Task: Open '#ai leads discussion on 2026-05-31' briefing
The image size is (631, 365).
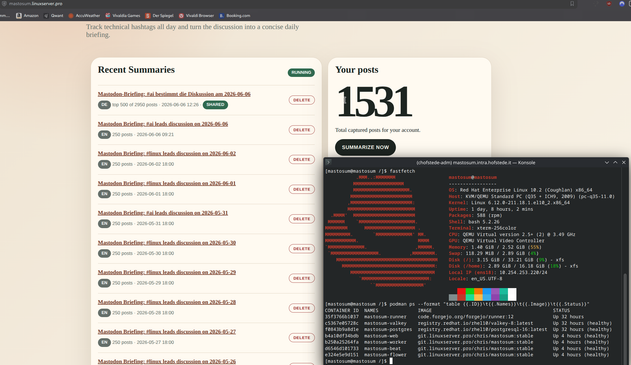Action: click(163, 213)
